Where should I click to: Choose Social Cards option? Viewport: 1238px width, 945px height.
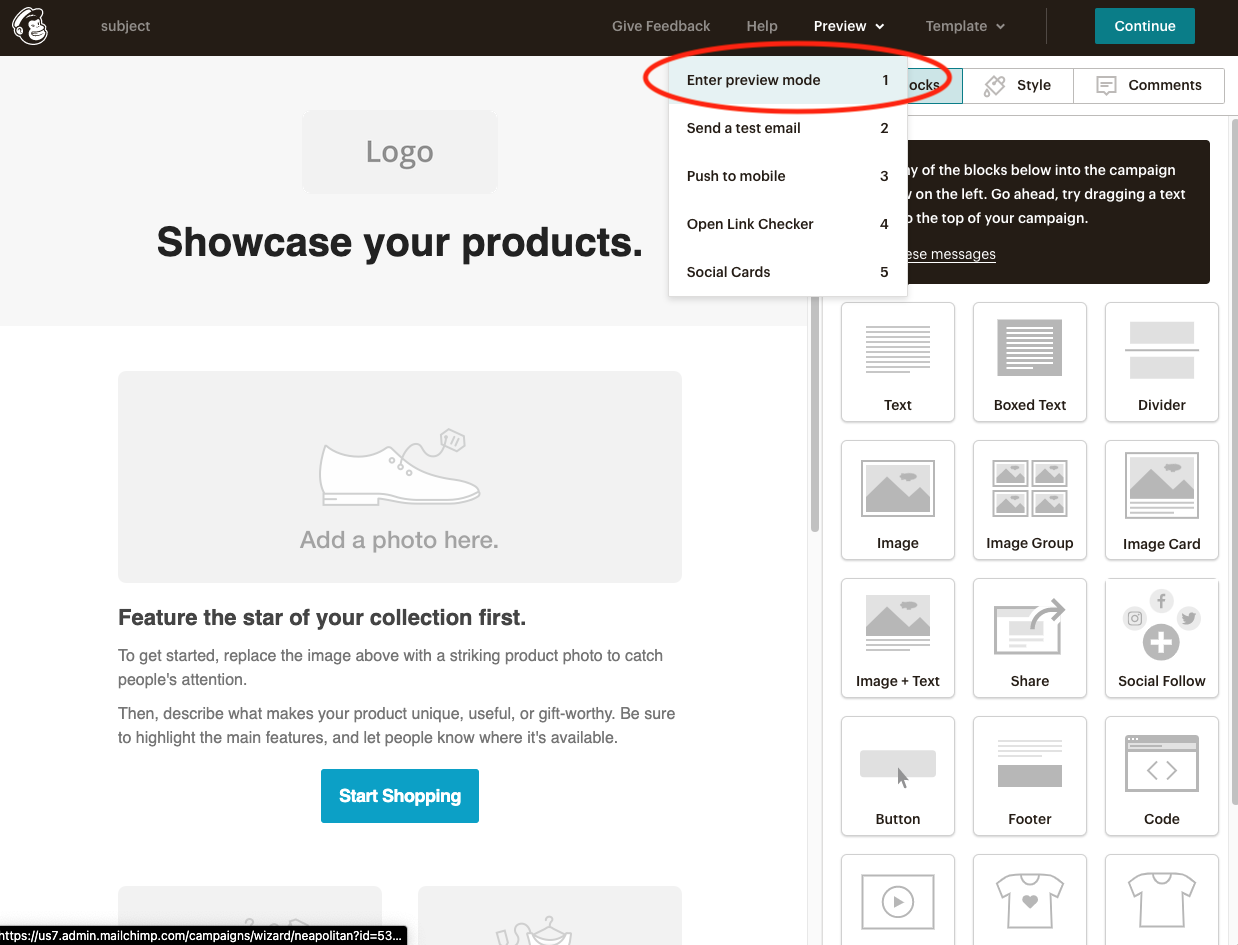[788, 272]
